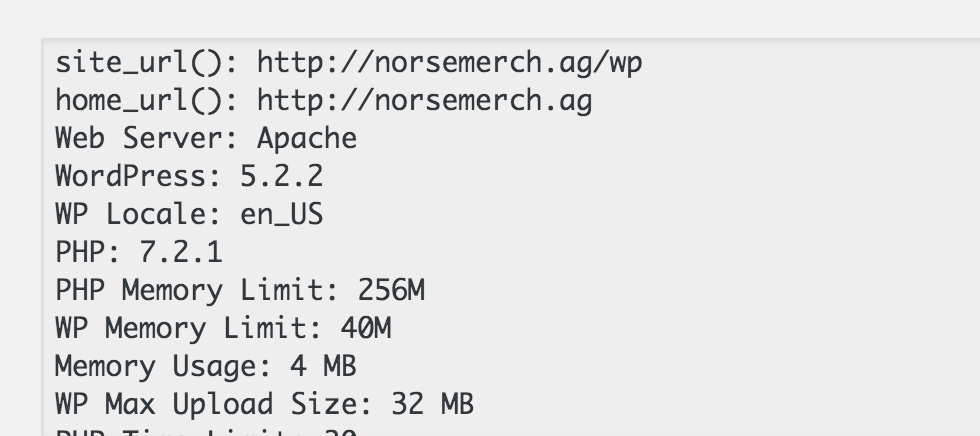Click the http://norsemerch.ag/wp URL text

point(450,63)
